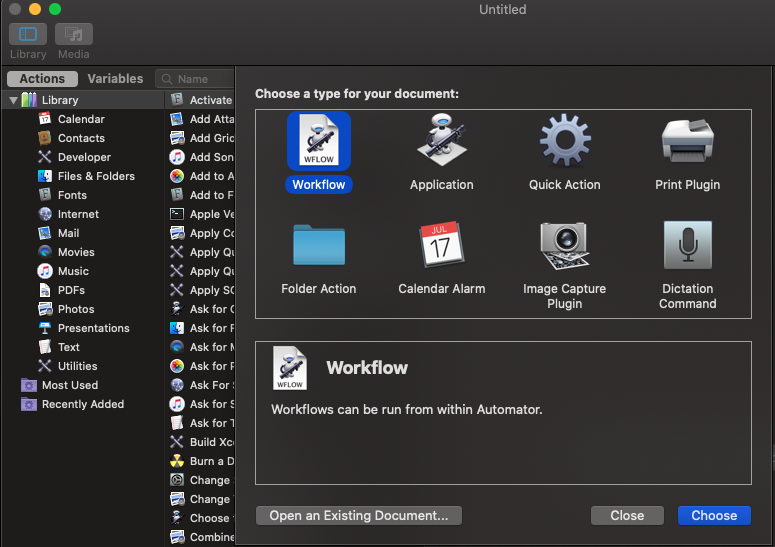775x547 pixels.
Task: Switch to the Actions tab
Action: (43, 79)
